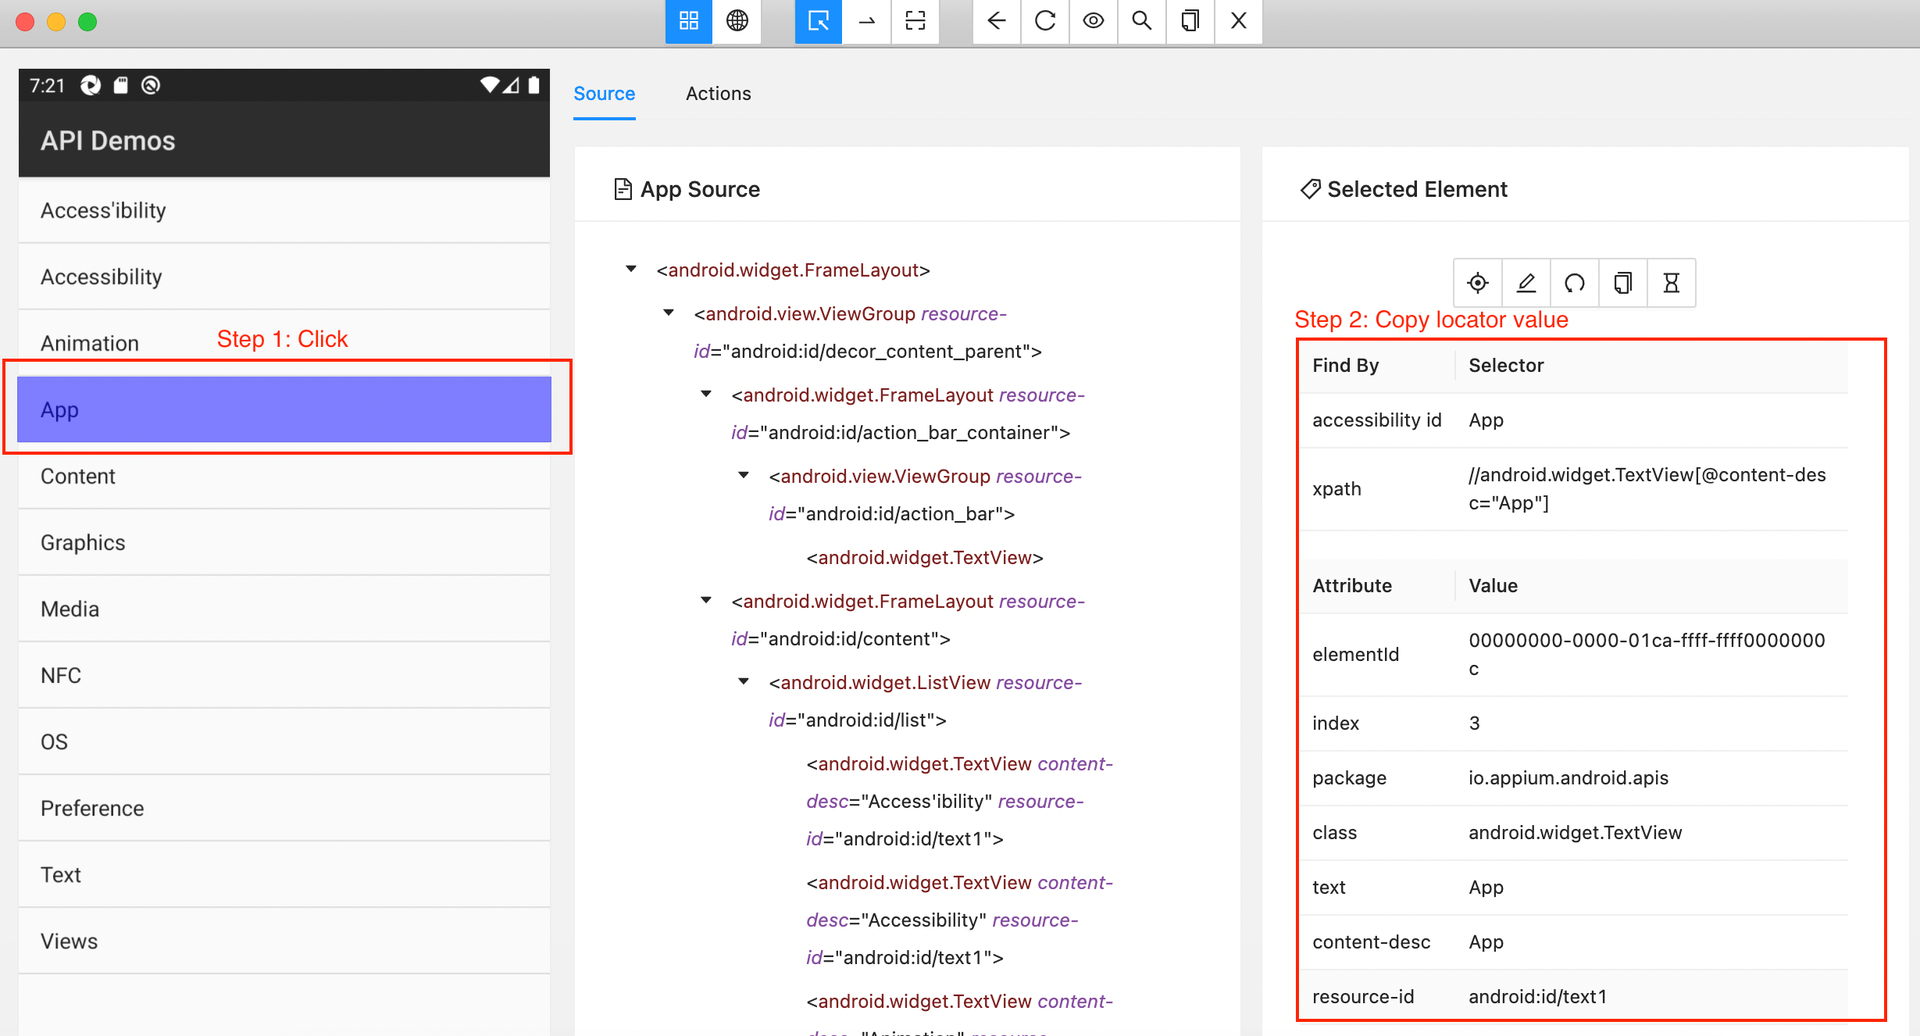
Task: Switch to the Actions tab
Action: [x=718, y=93]
